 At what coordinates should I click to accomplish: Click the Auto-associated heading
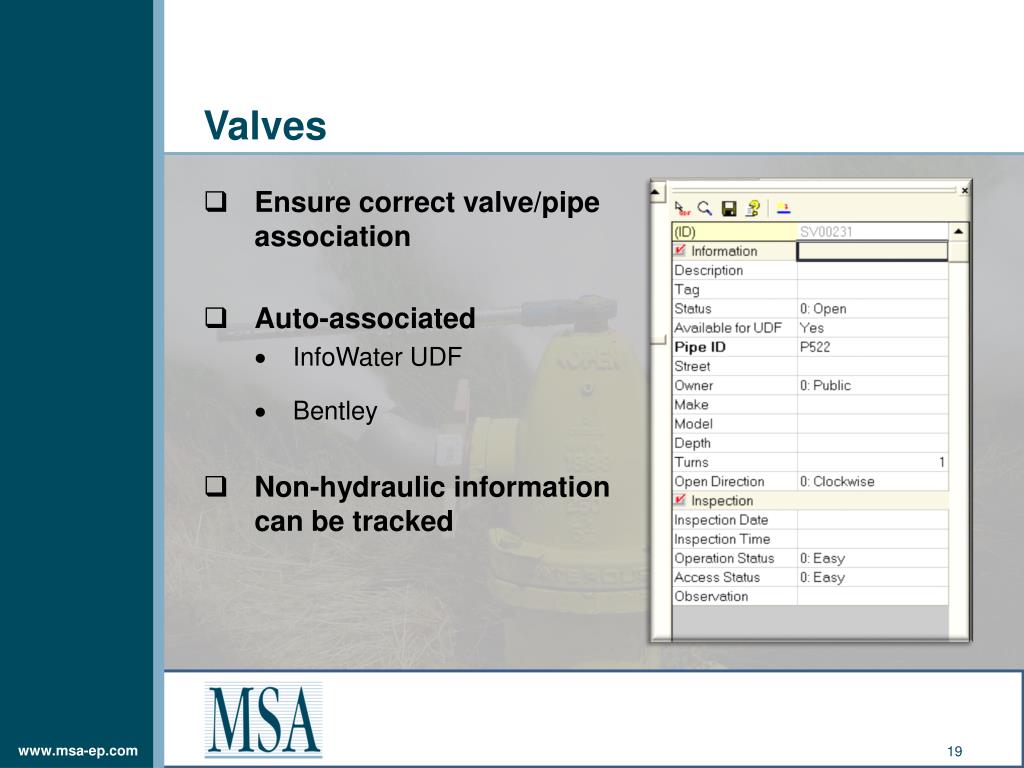click(364, 319)
